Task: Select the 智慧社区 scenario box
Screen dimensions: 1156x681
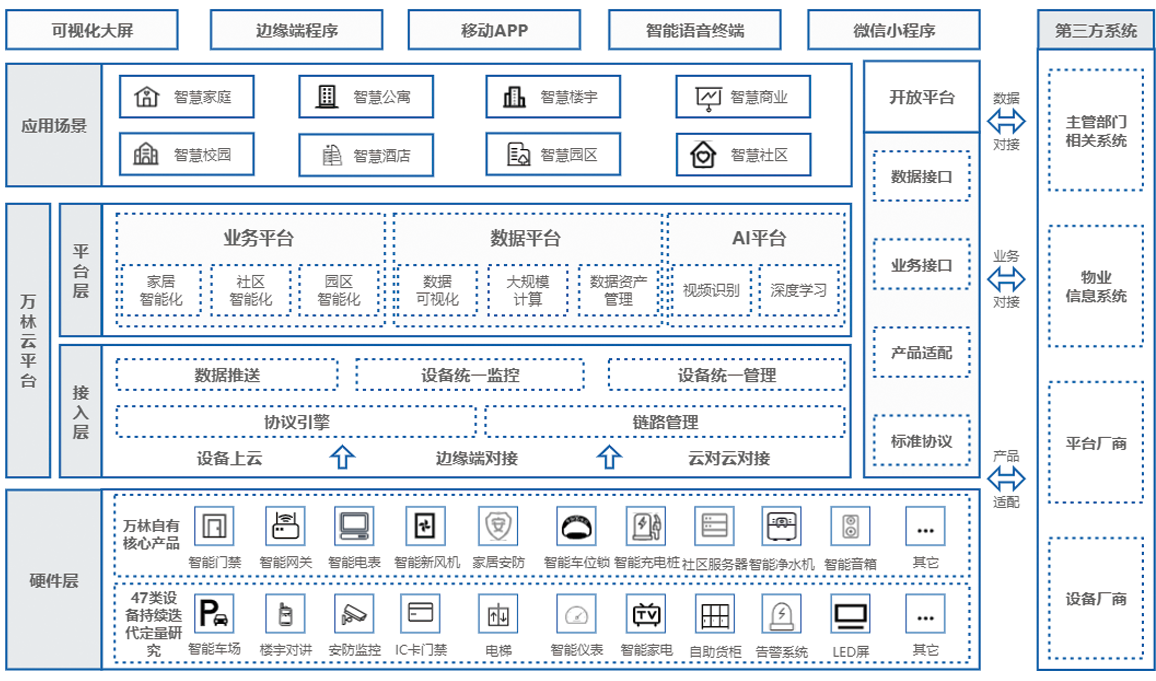Action: (743, 155)
